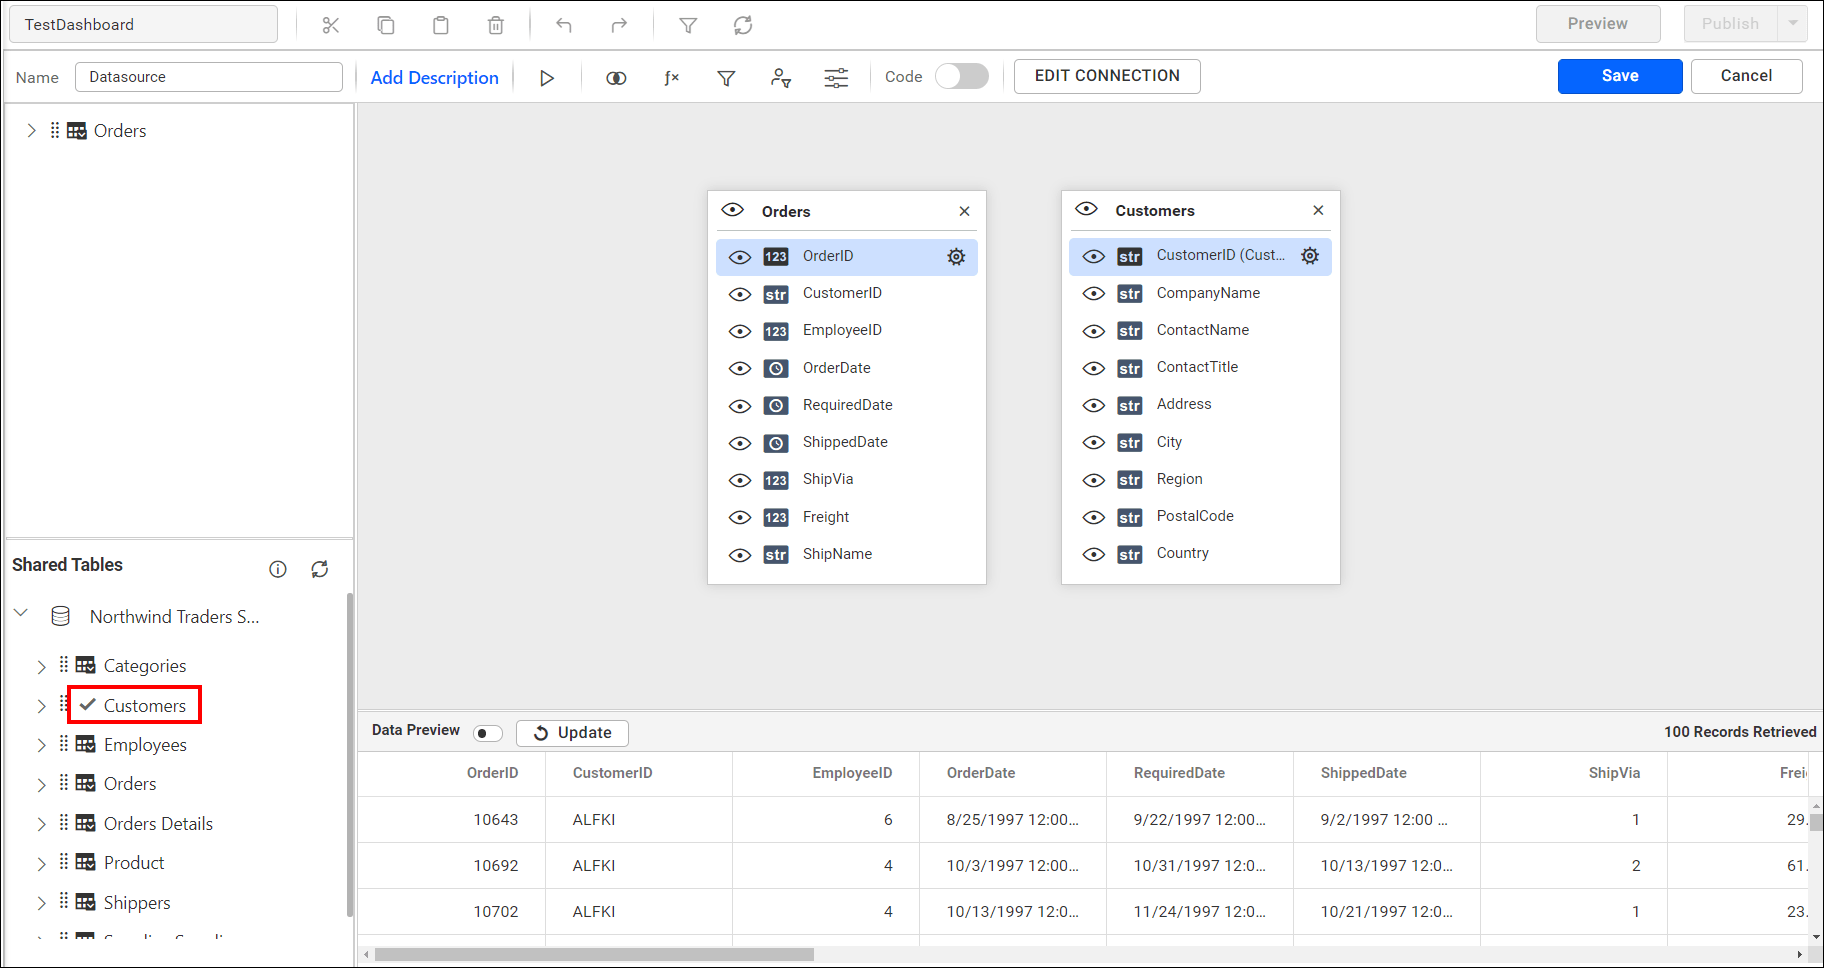Open the join editor icon

(x=616, y=78)
